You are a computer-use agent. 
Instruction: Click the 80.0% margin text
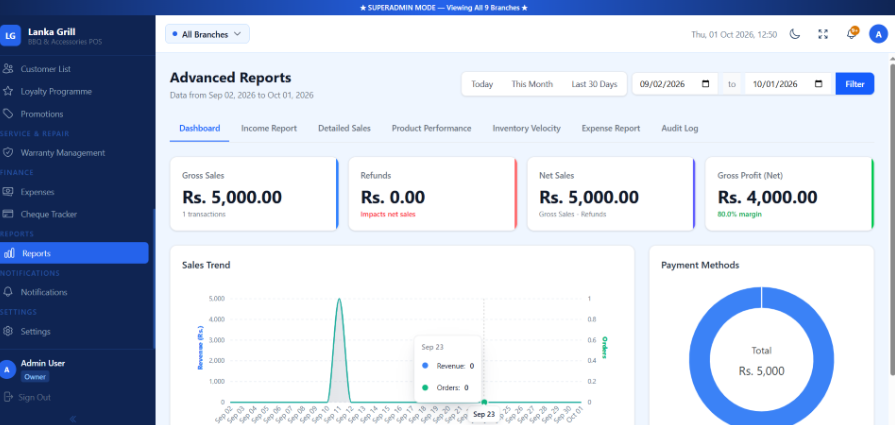[x=740, y=214]
